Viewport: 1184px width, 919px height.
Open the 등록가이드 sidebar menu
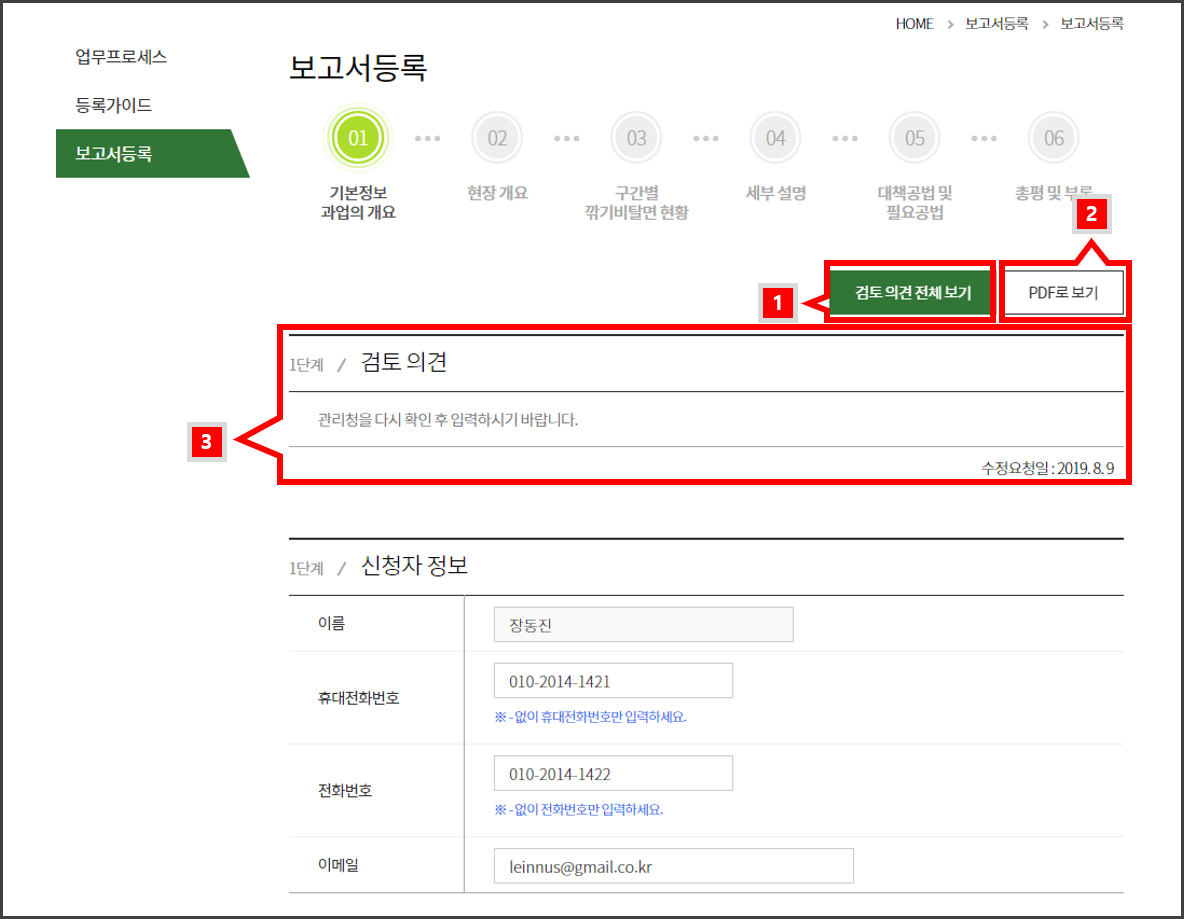click(x=113, y=105)
